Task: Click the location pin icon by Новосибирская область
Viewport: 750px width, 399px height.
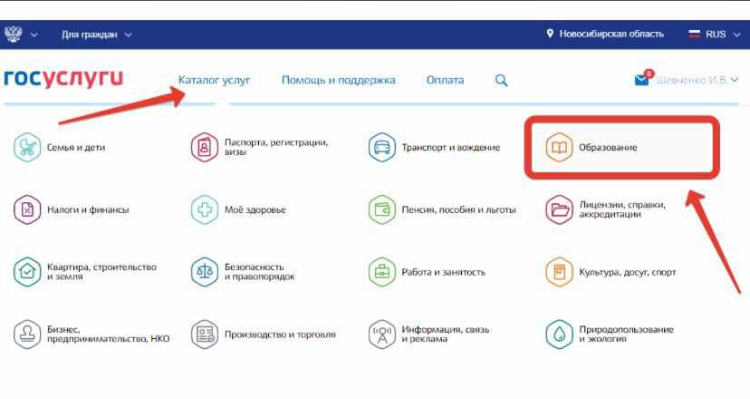Action: tap(550, 33)
